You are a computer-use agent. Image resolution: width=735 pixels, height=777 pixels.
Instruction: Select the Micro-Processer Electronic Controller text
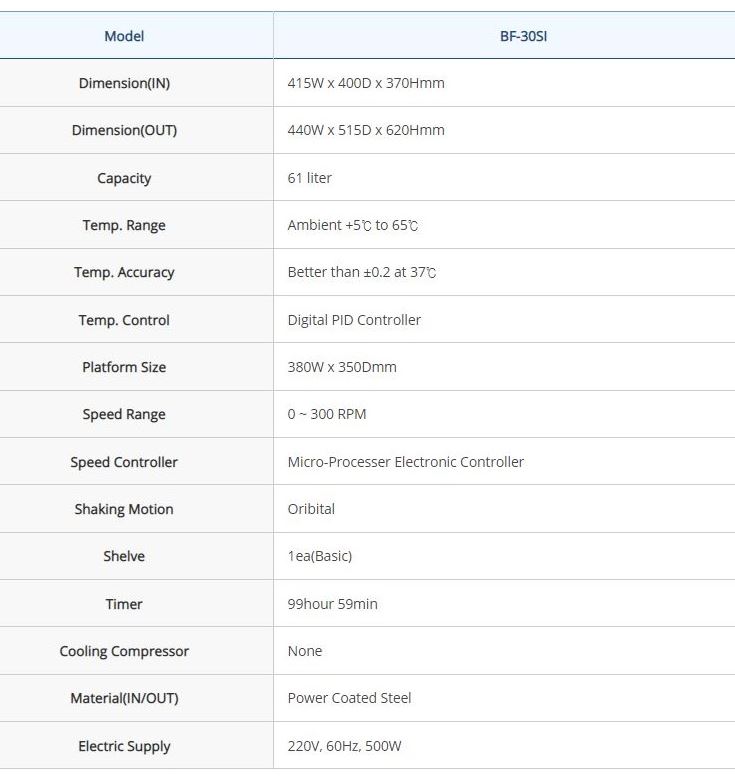[405, 462]
